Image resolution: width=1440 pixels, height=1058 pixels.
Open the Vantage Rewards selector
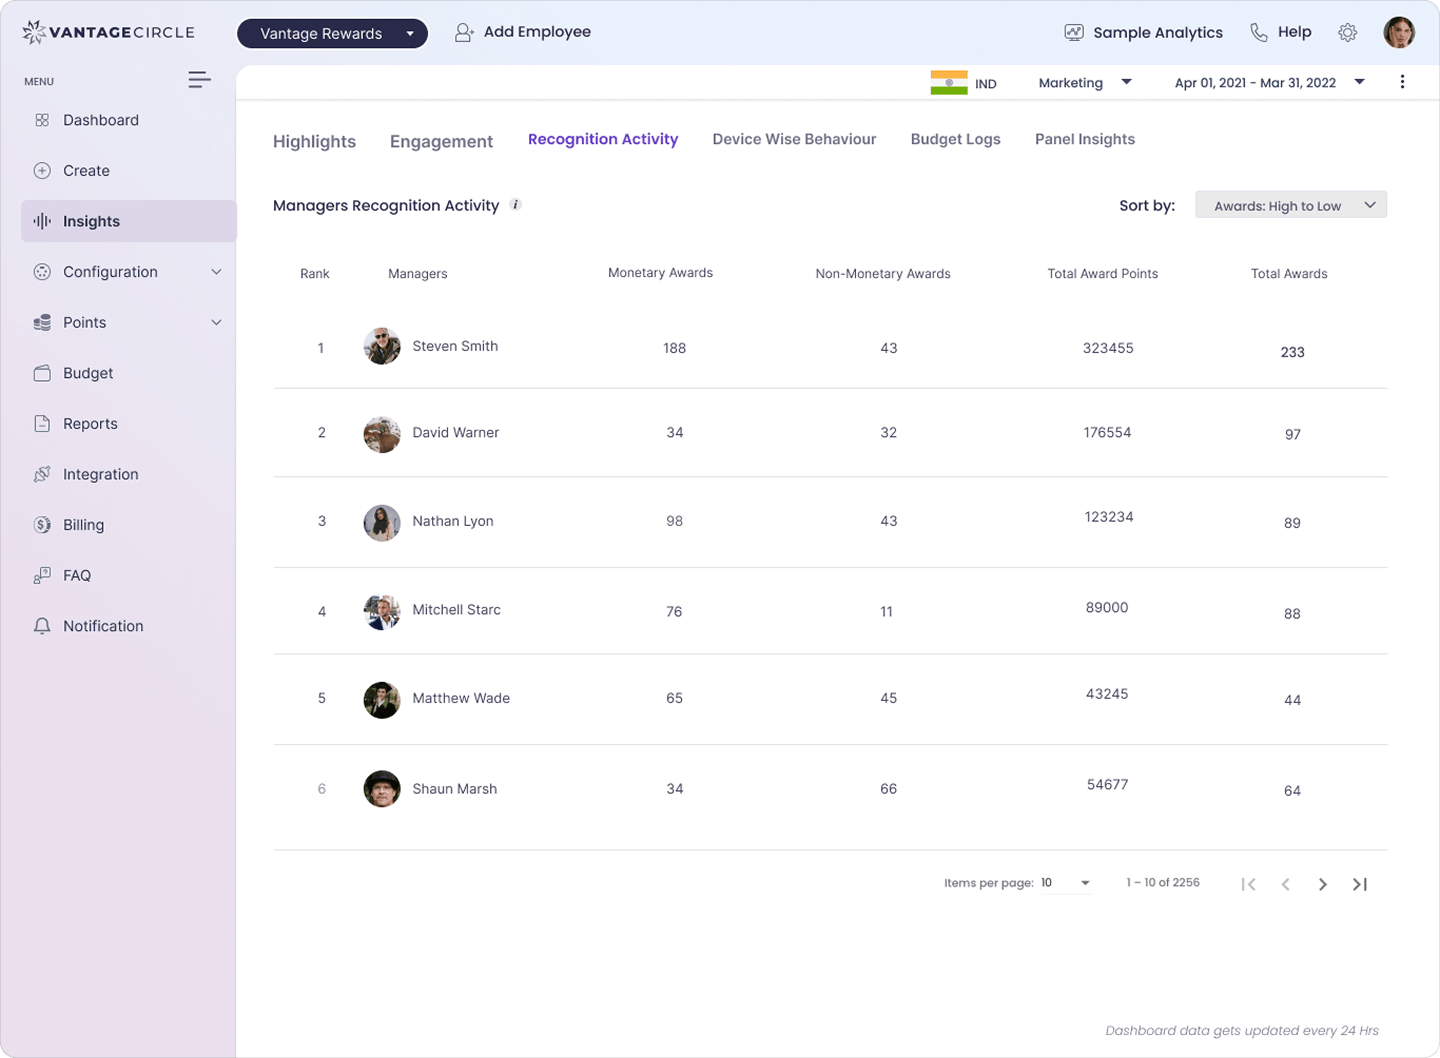[332, 33]
